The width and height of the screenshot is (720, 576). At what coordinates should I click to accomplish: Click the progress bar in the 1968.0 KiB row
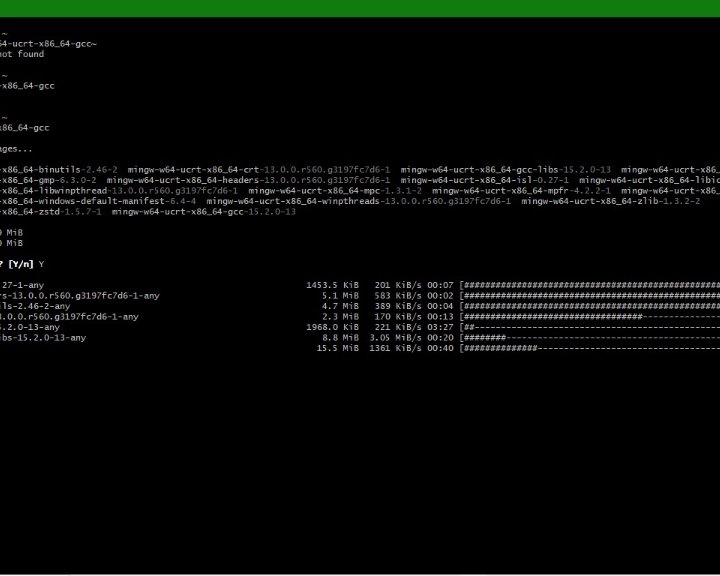click(590, 328)
